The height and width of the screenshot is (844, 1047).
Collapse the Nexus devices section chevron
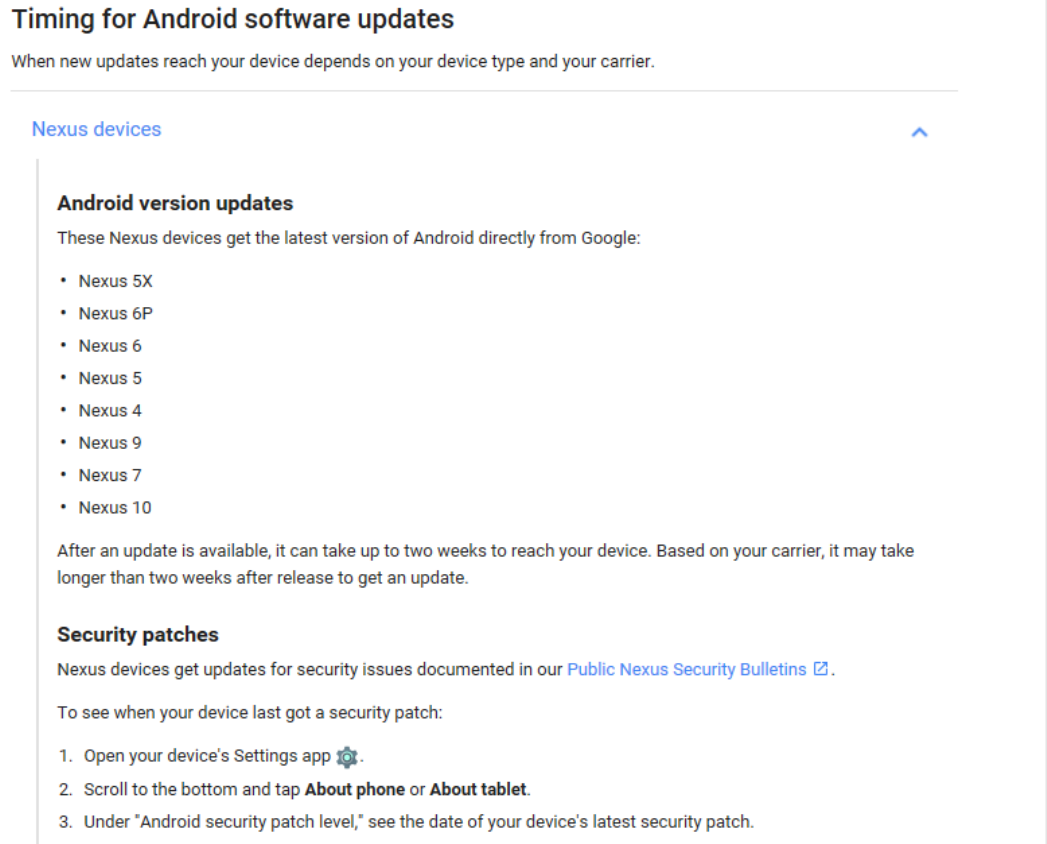click(x=919, y=132)
